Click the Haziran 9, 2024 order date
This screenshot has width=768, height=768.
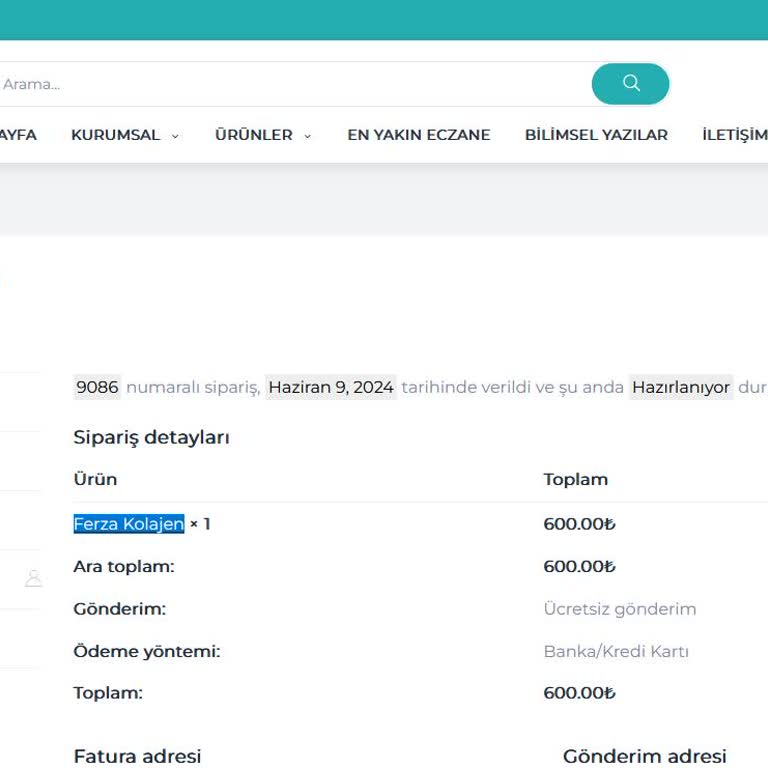[x=331, y=387]
